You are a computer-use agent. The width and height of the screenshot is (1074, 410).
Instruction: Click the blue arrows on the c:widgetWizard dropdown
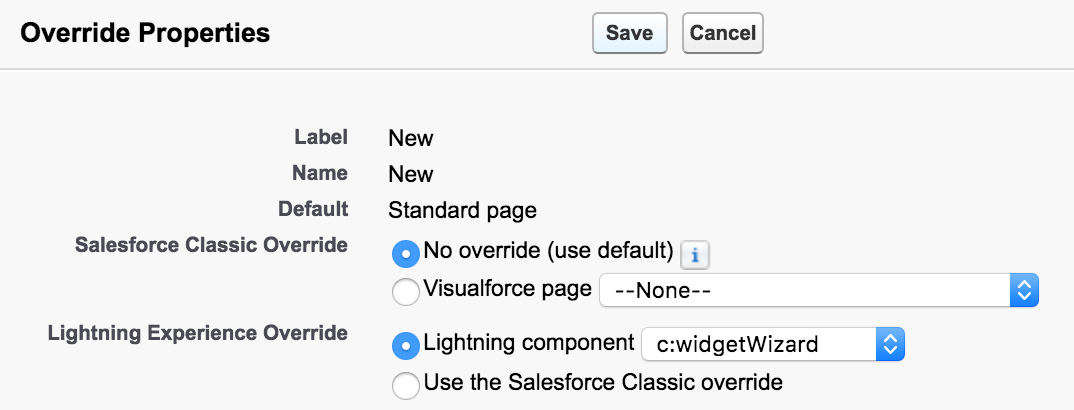click(890, 345)
